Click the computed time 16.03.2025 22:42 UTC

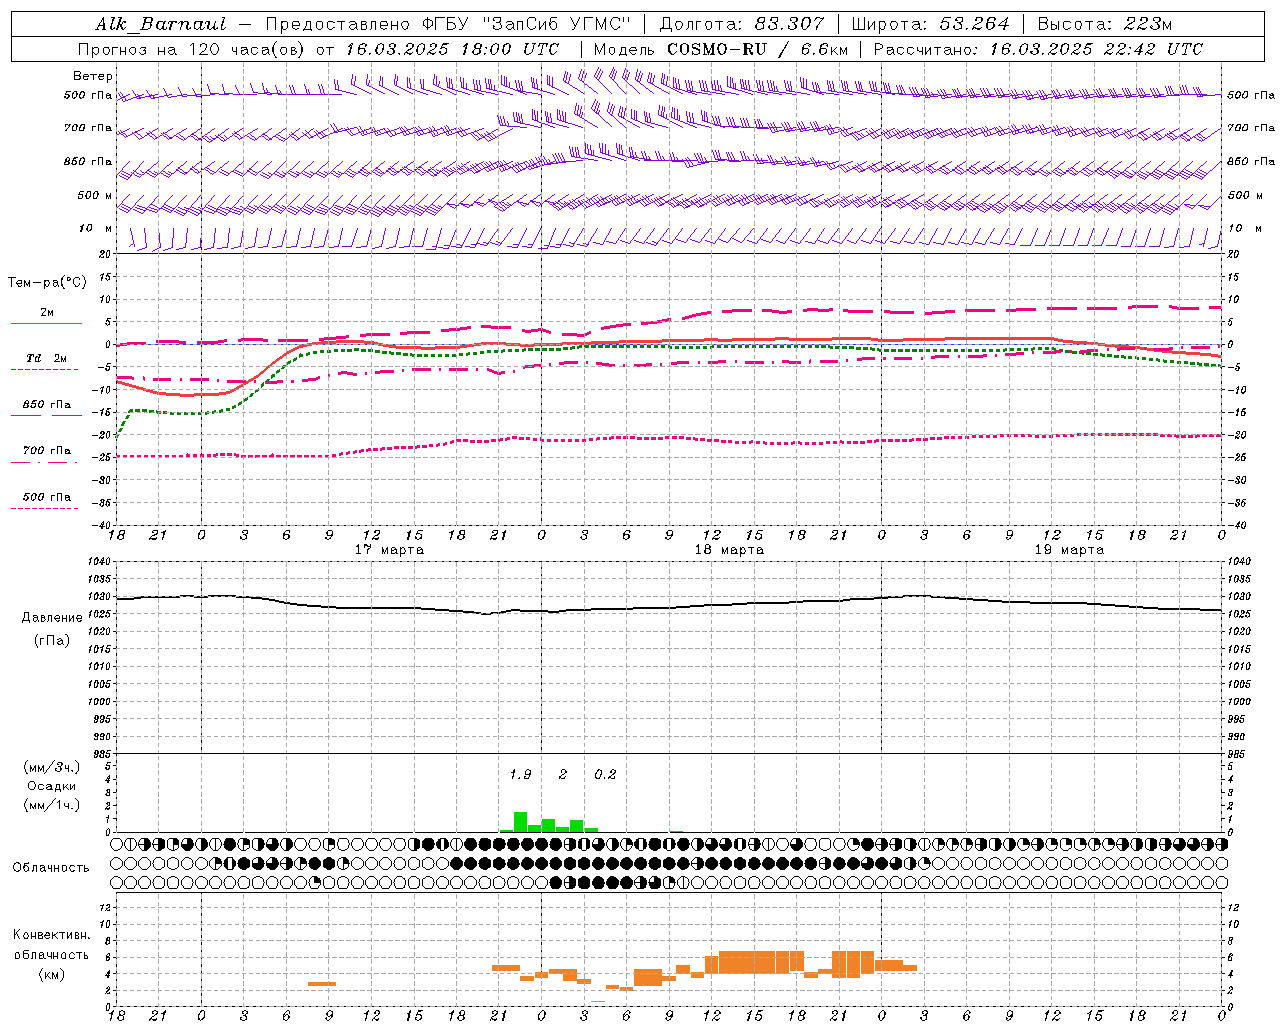pyautogui.click(x=1096, y=49)
